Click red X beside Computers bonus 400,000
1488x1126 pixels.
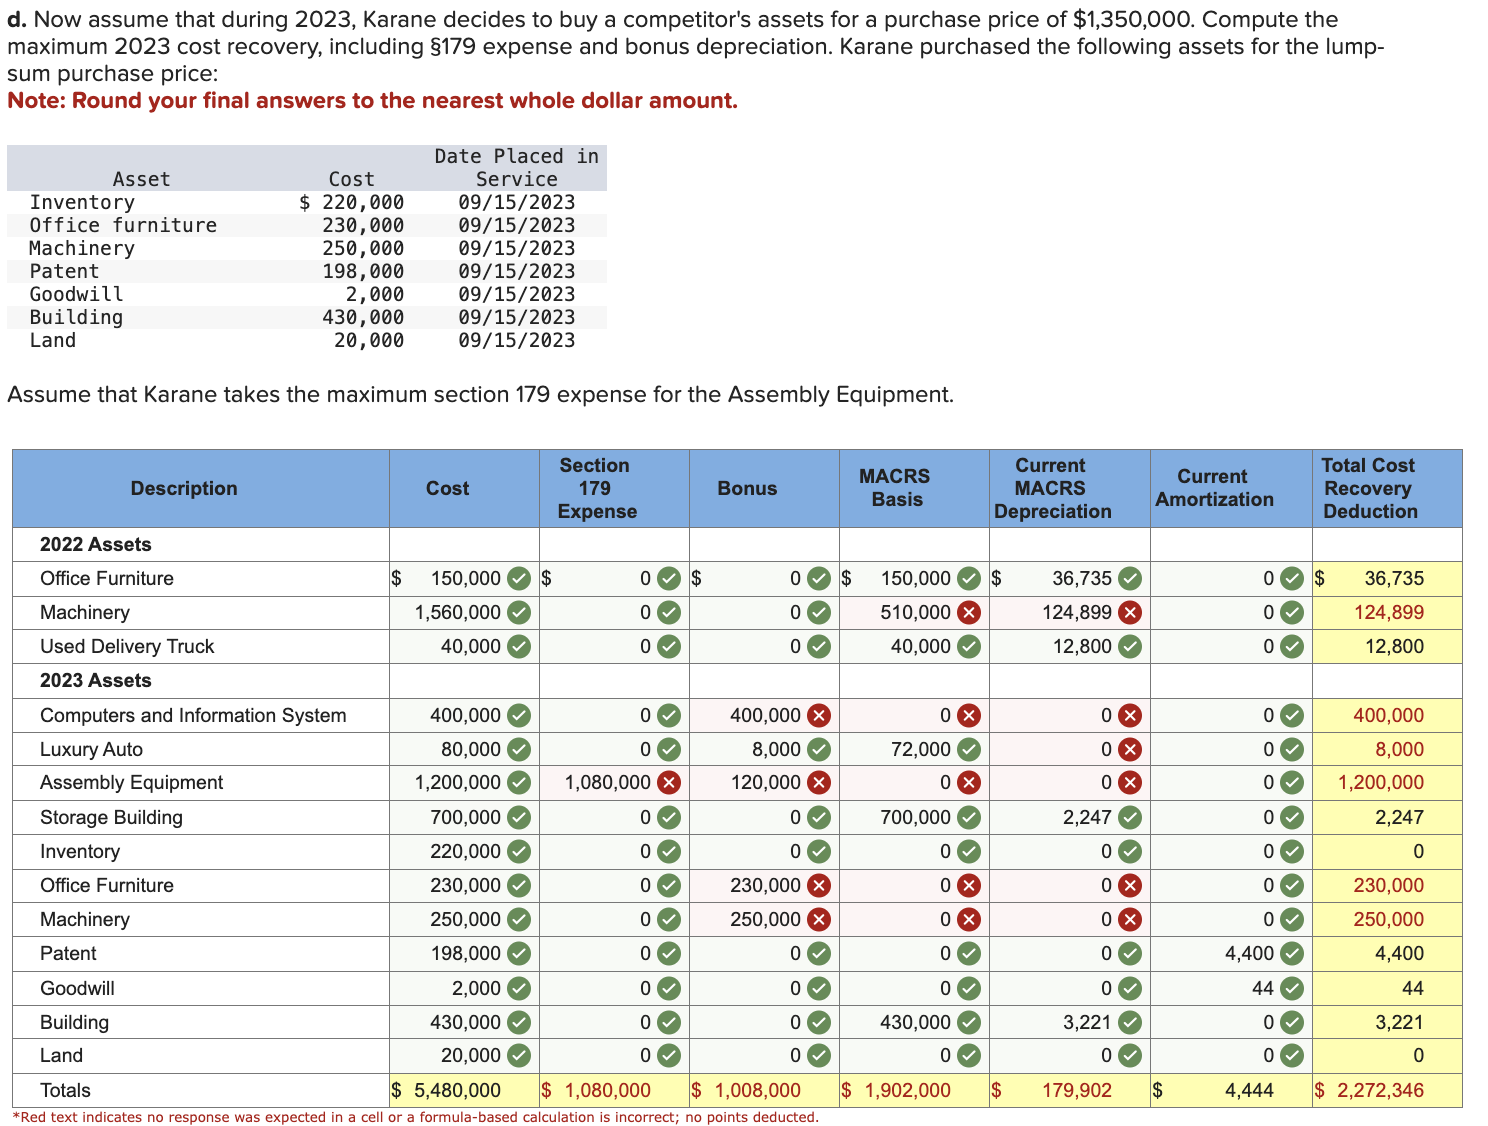click(x=818, y=715)
